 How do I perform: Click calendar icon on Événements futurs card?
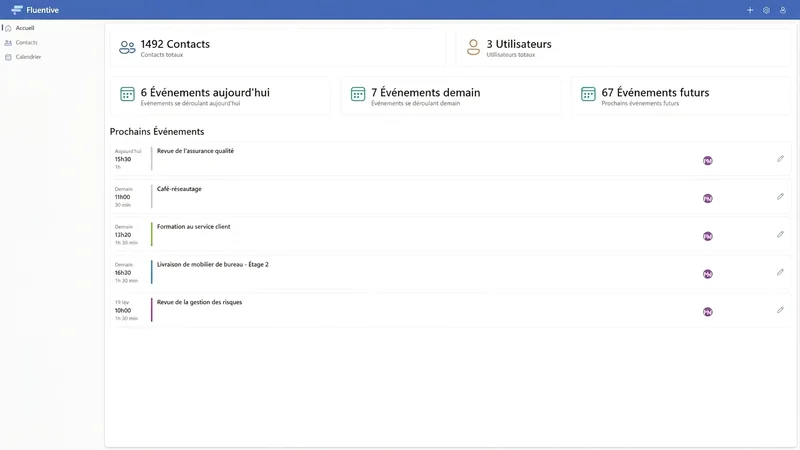[x=588, y=94]
